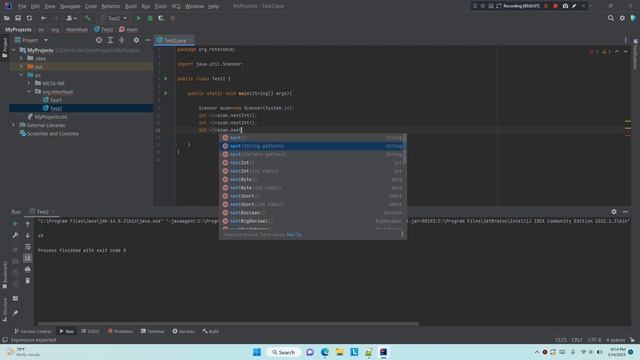Open the Problems tool window
This screenshot has height=360, width=640.
120,331
